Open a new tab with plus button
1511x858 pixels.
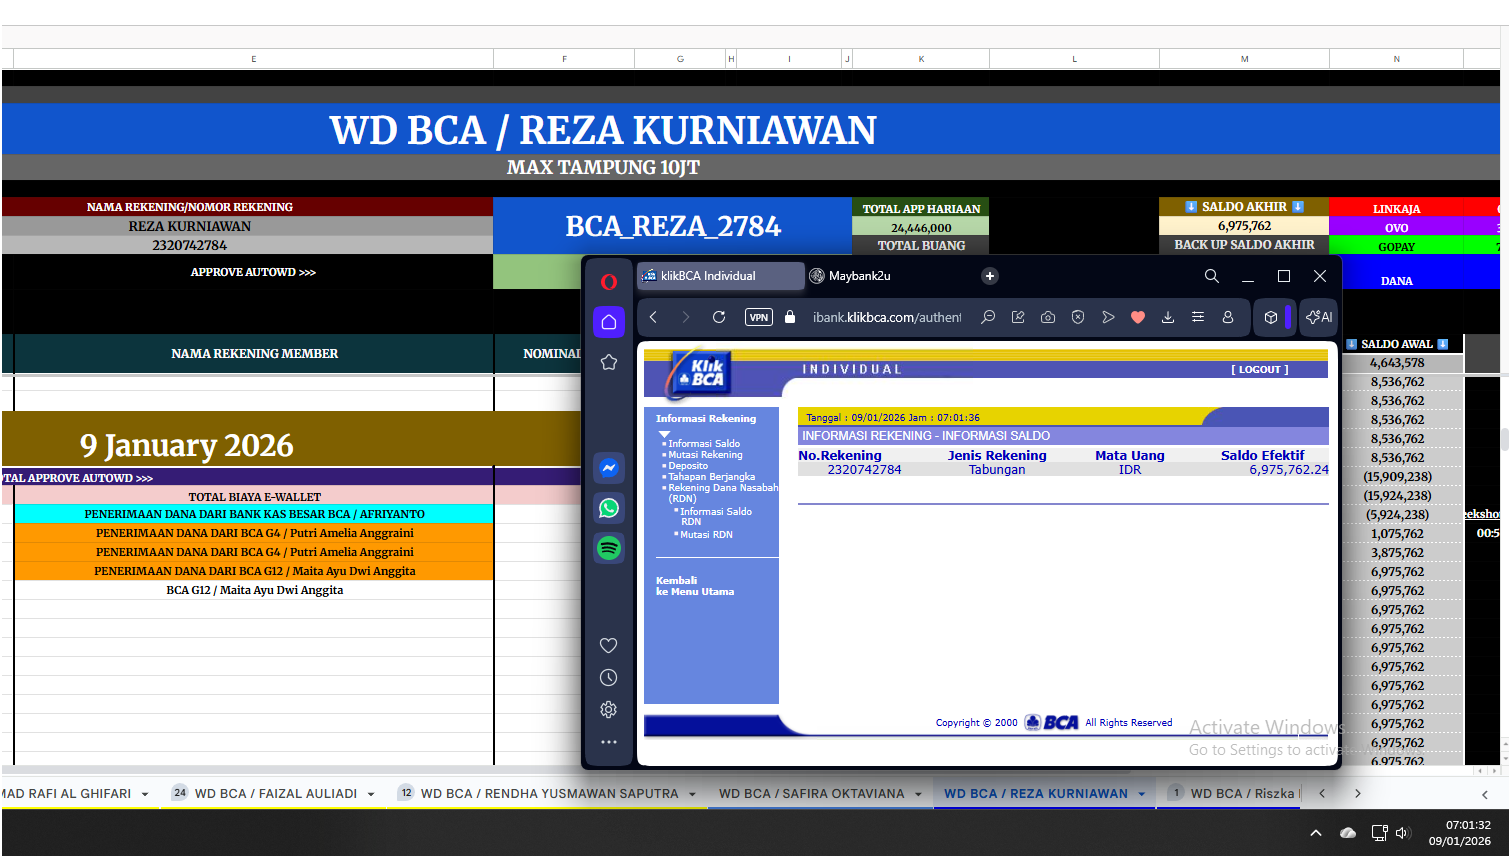[x=990, y=276]
